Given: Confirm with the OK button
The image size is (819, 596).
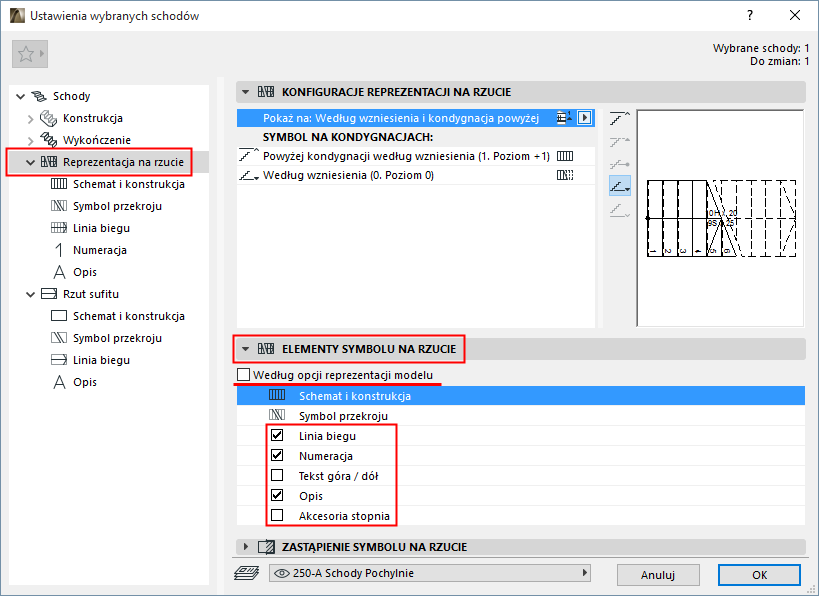Looking at the screenshot, I should [x=759, y=575].
